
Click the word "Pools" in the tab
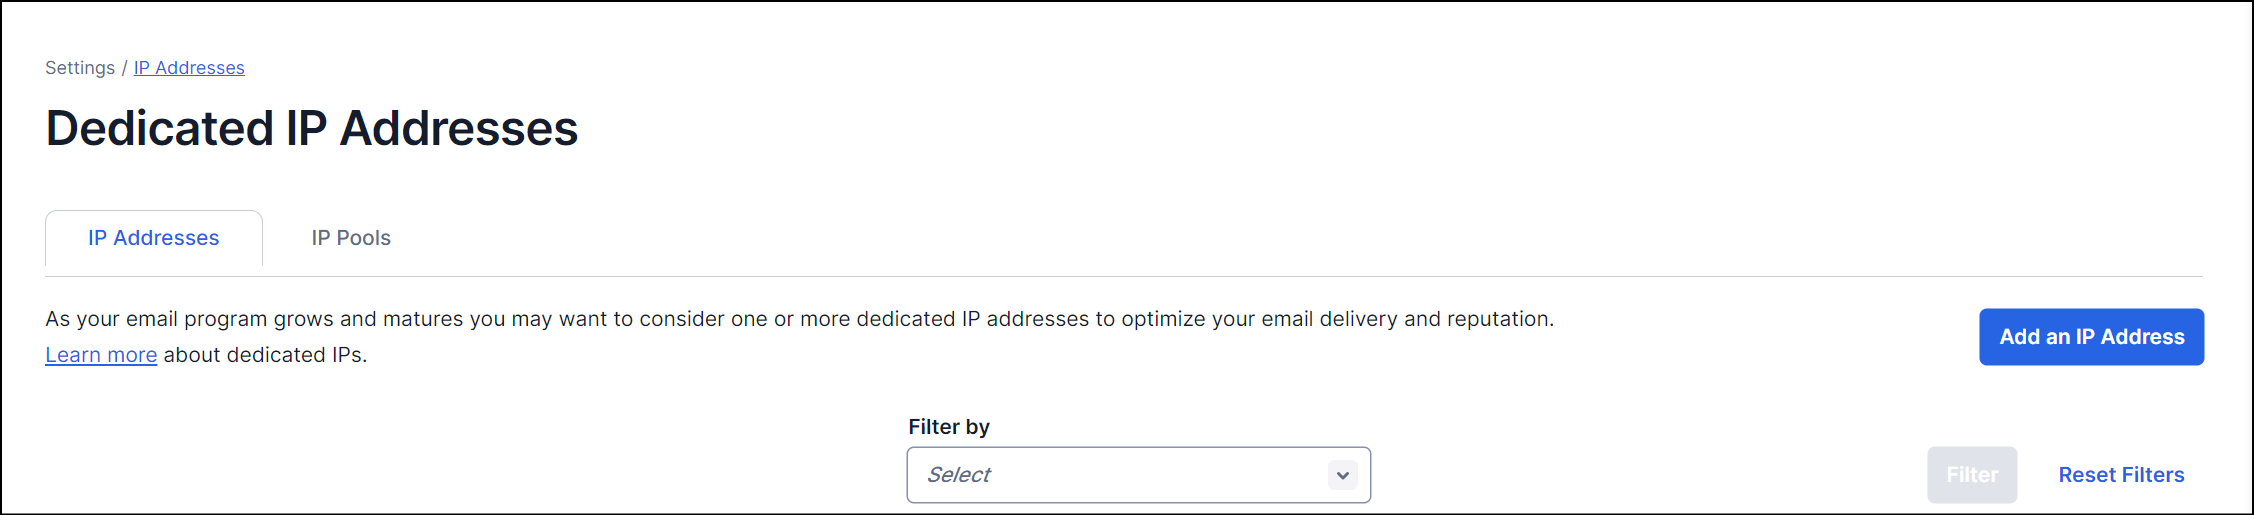point(364,238)
